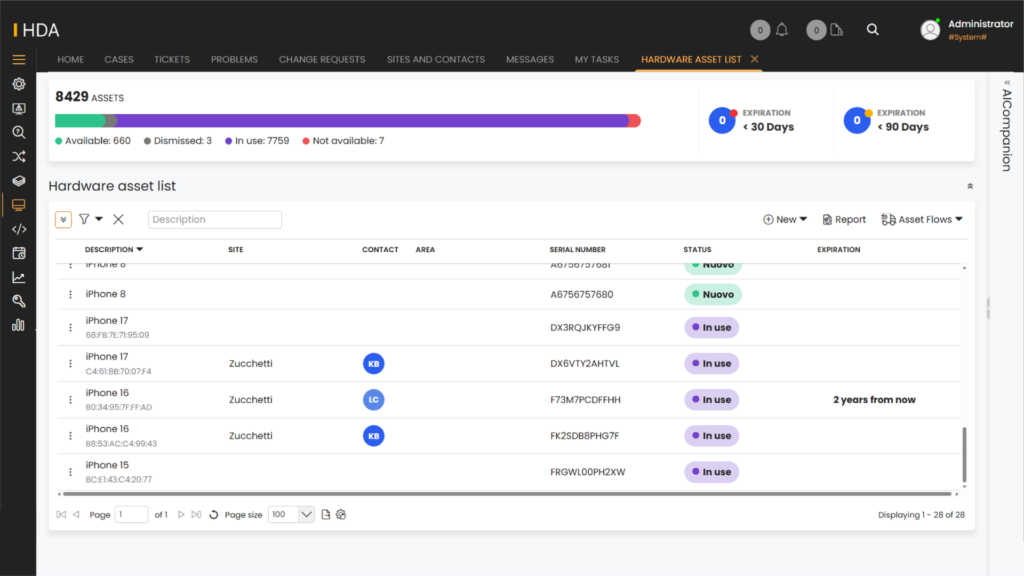Click the LC contact badge for iPhone 16
This screenshot has width=1024, height=576.
pyautogui.click(x=374, y=400)
